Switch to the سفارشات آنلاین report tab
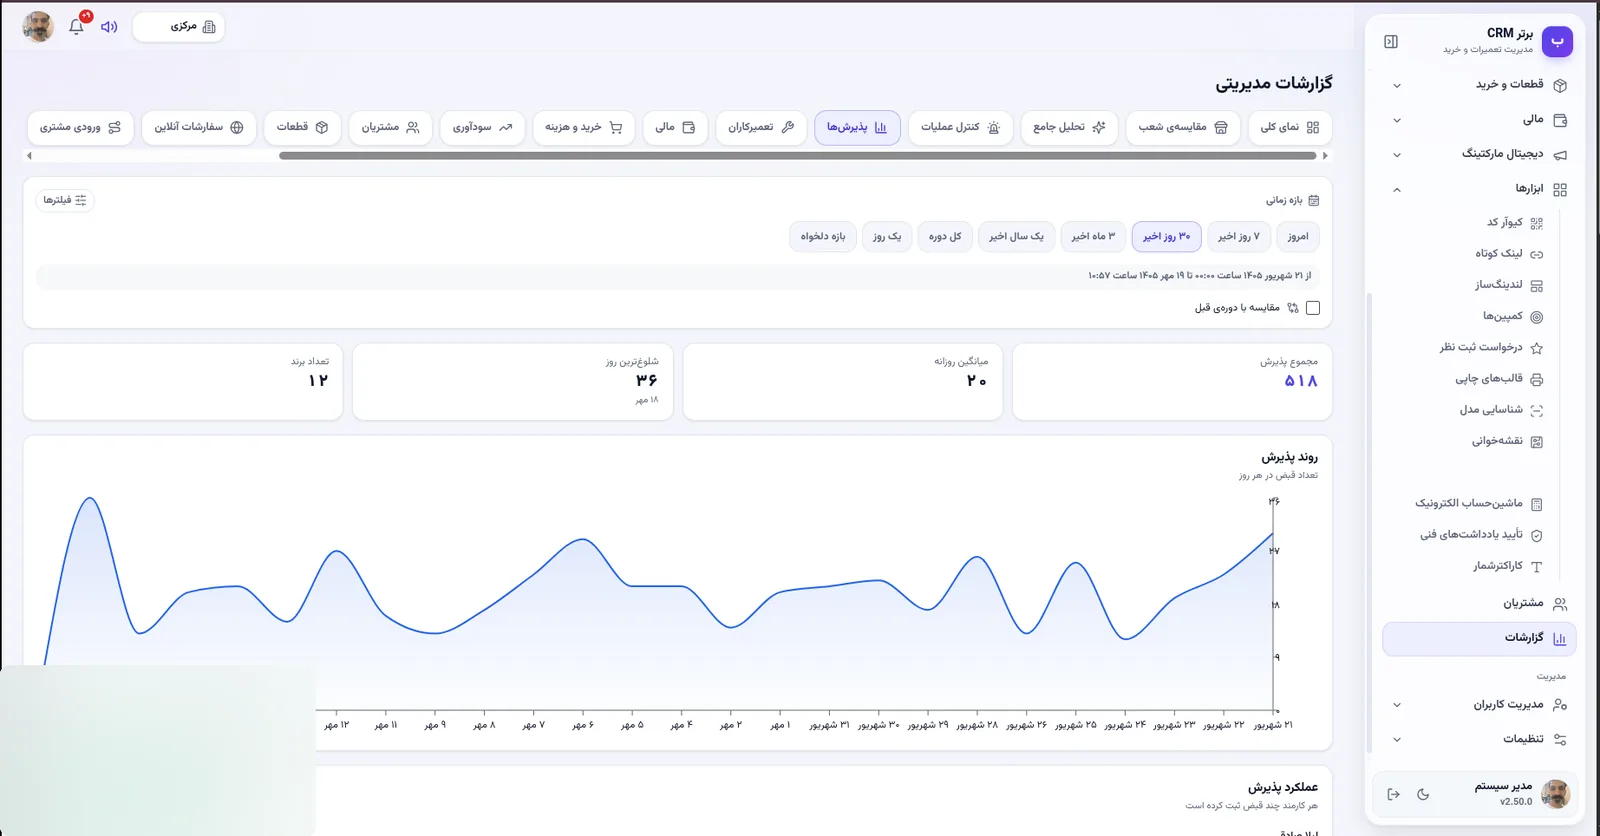1600x836 pixels. coord(199,128)
